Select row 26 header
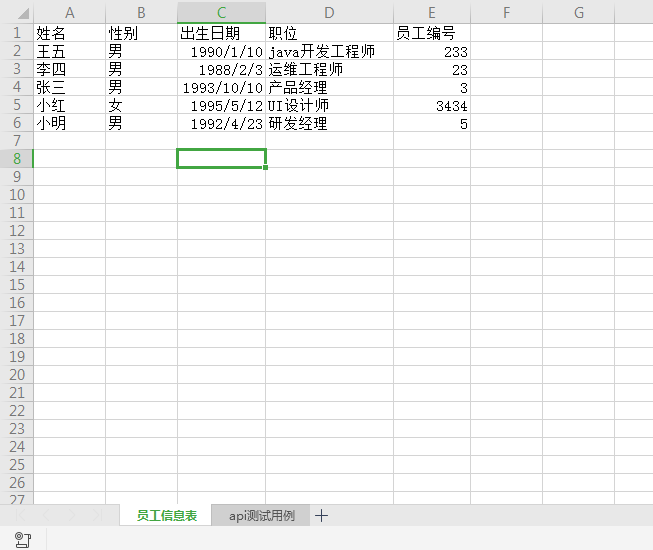The height and width of the screenshot is (550, 653). pyautogui.click(x=17, y=483)
